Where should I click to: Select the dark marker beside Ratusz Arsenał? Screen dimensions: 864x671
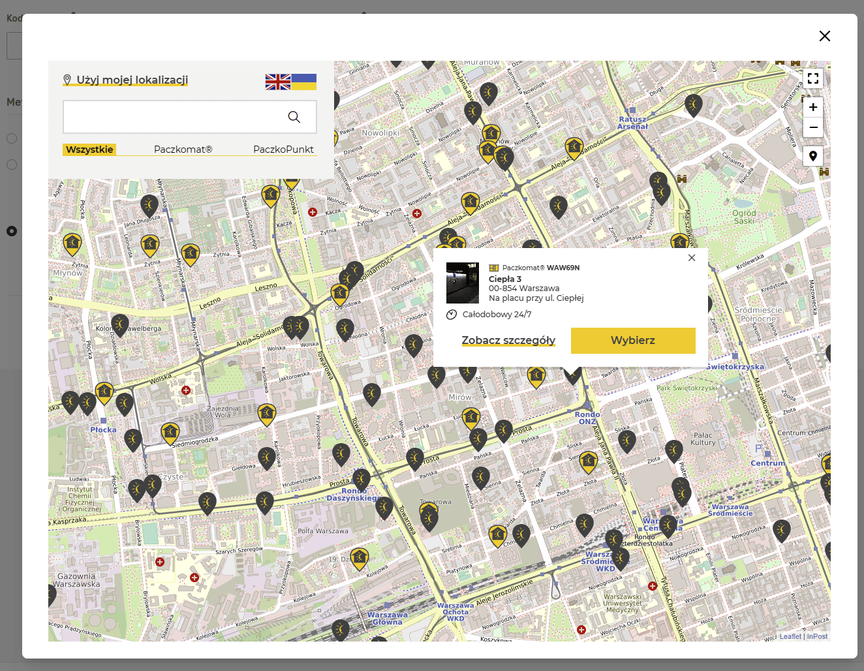click(693, 105)
